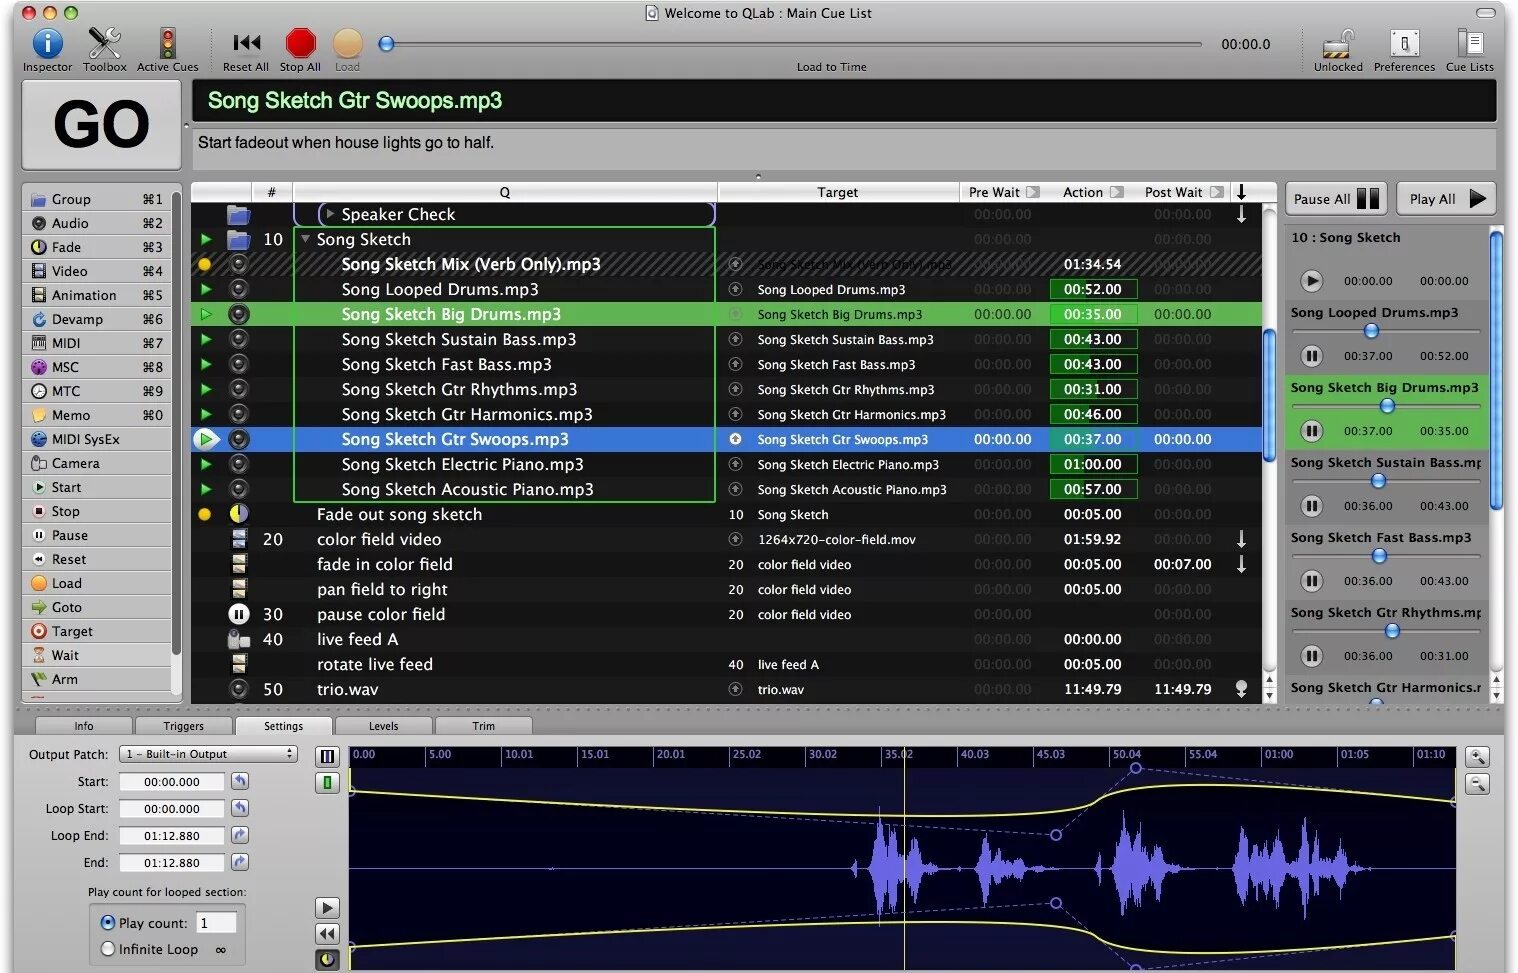Click the Start time field
The image size is (1518, 973).
171,782
